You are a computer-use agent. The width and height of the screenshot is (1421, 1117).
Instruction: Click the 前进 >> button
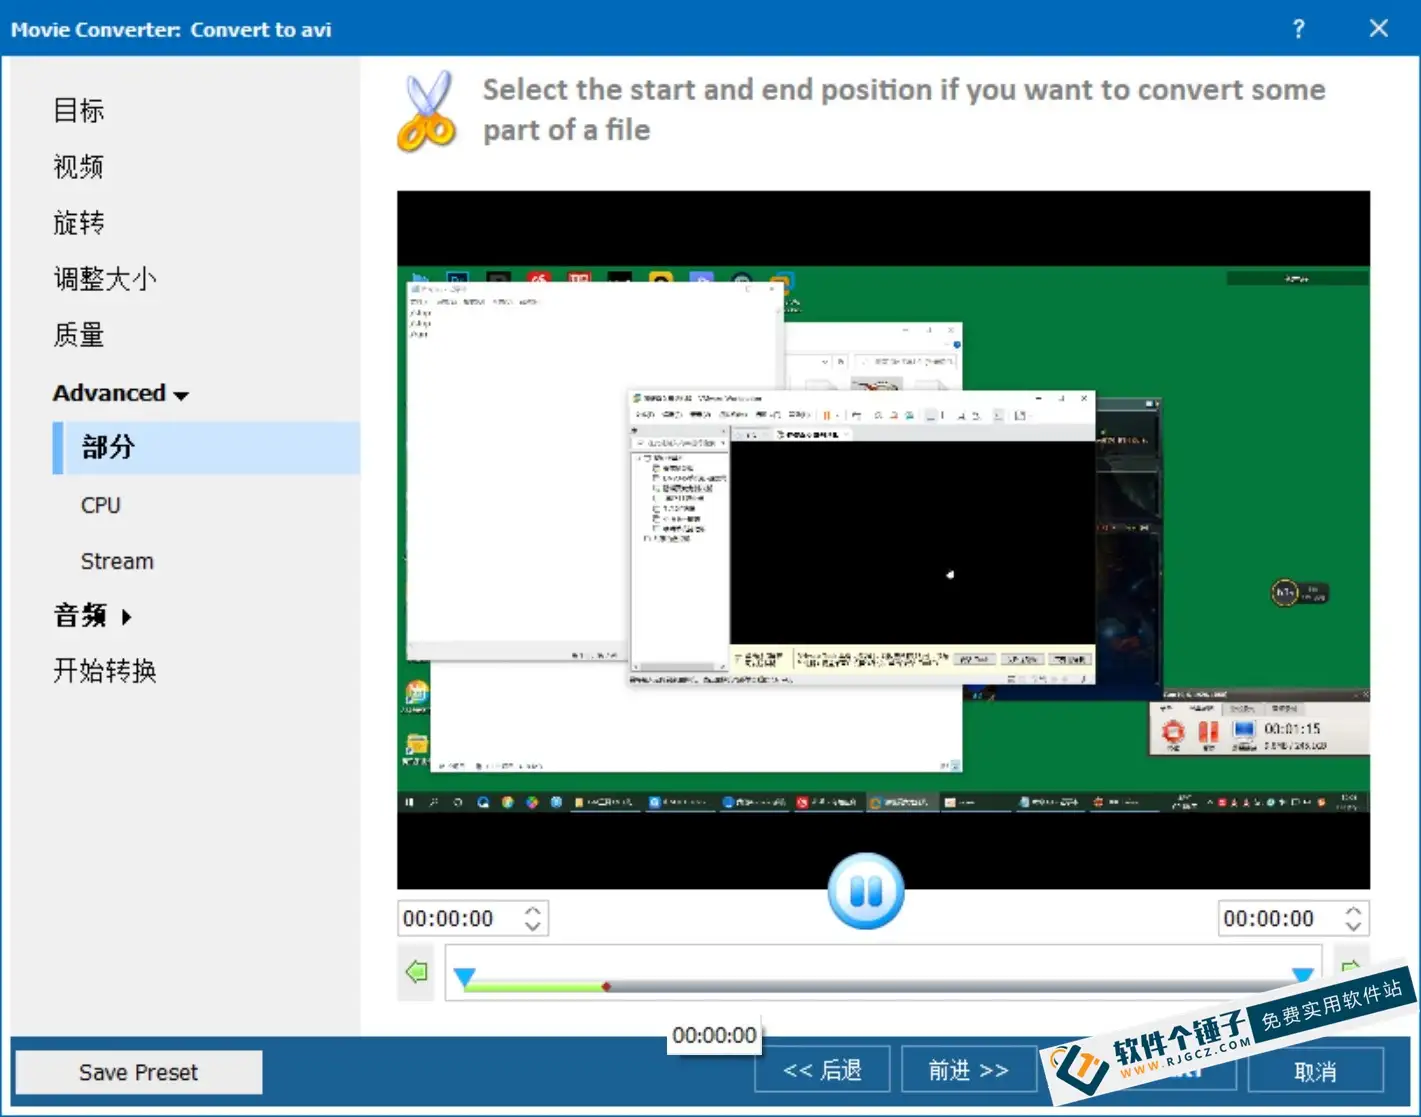[x=968, y=1071]
